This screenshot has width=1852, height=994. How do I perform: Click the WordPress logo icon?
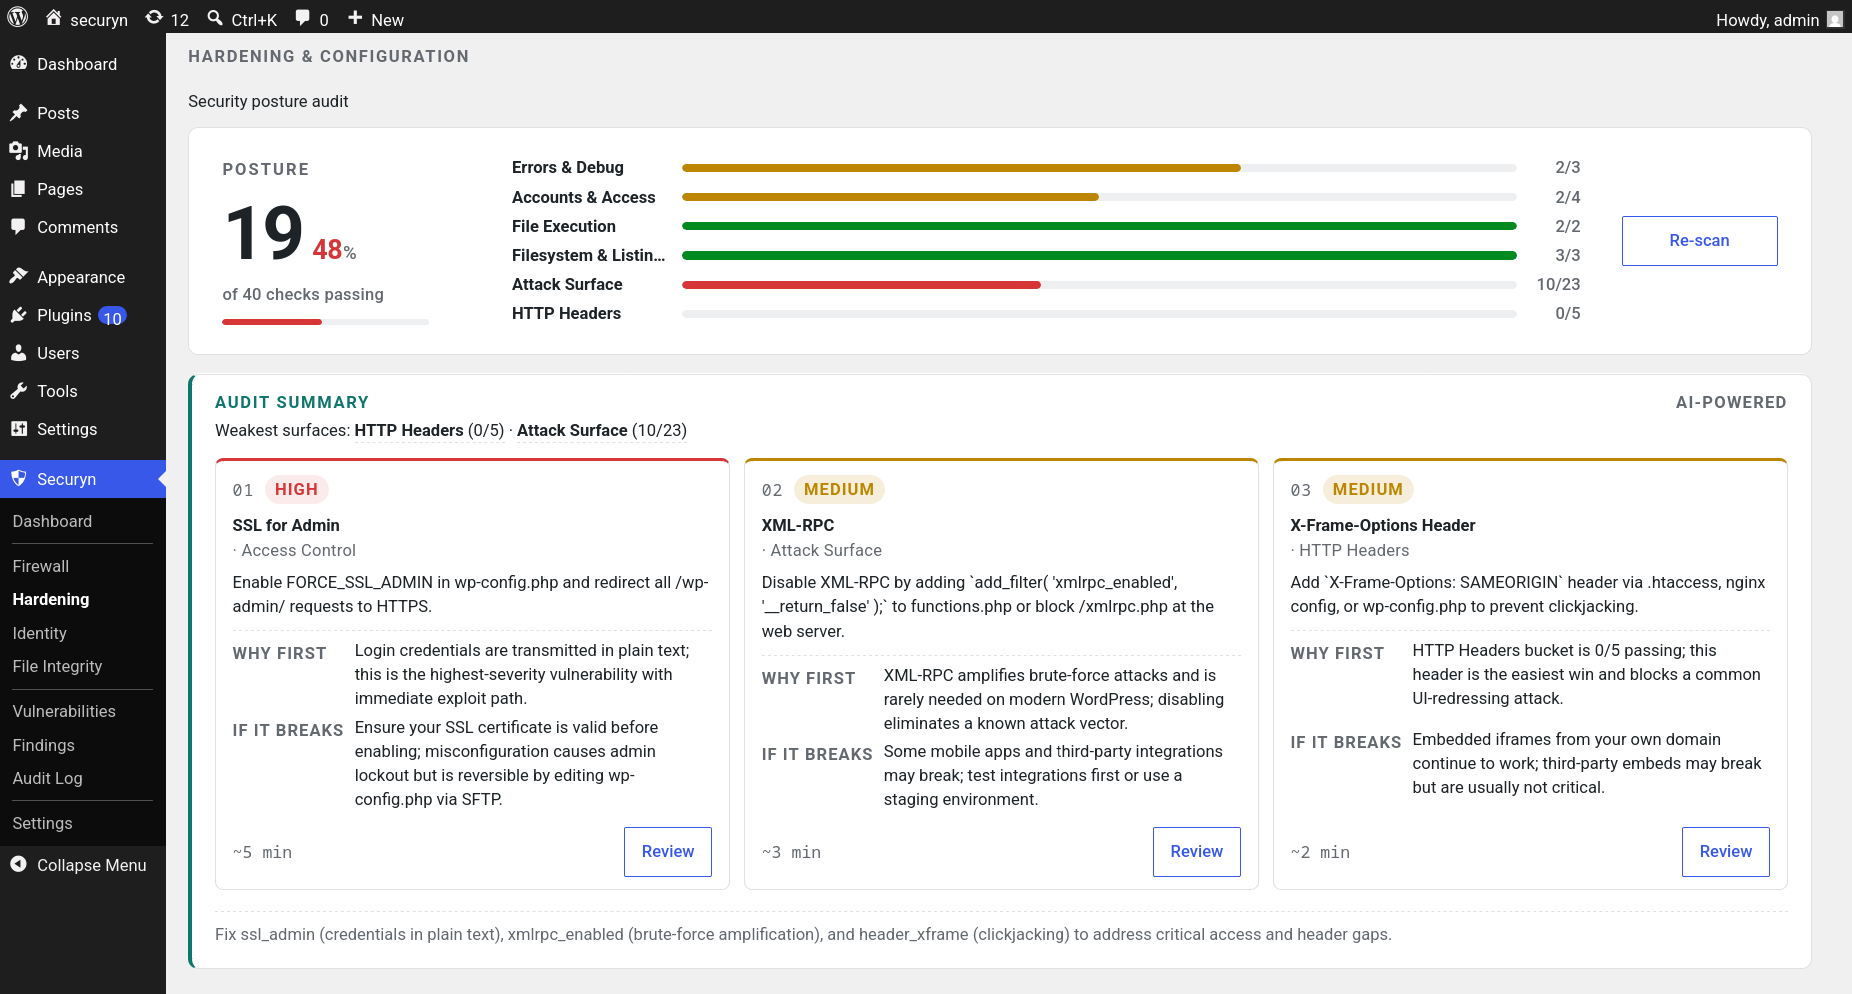[18, 17]
